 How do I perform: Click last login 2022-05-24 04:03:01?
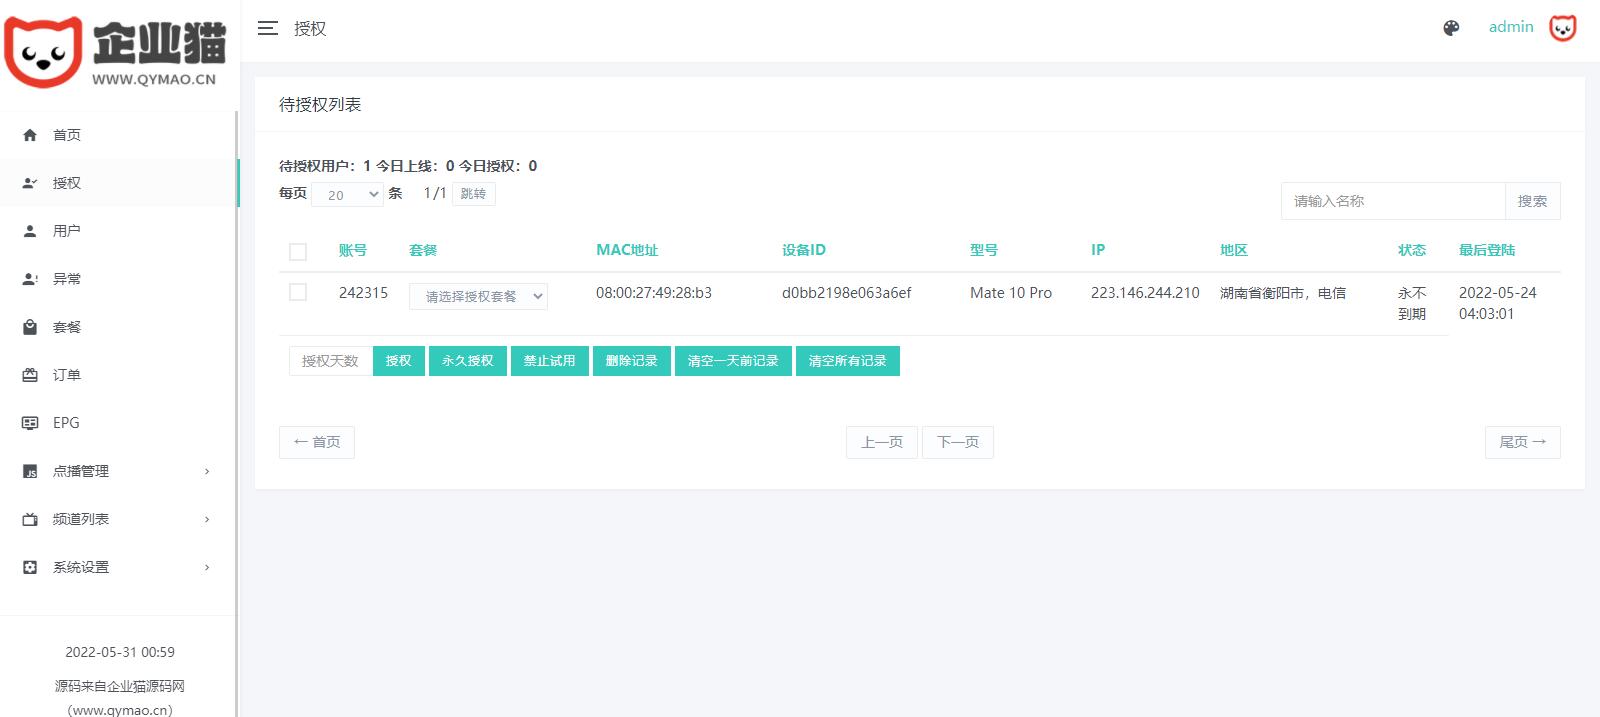tap(1498, 303)
